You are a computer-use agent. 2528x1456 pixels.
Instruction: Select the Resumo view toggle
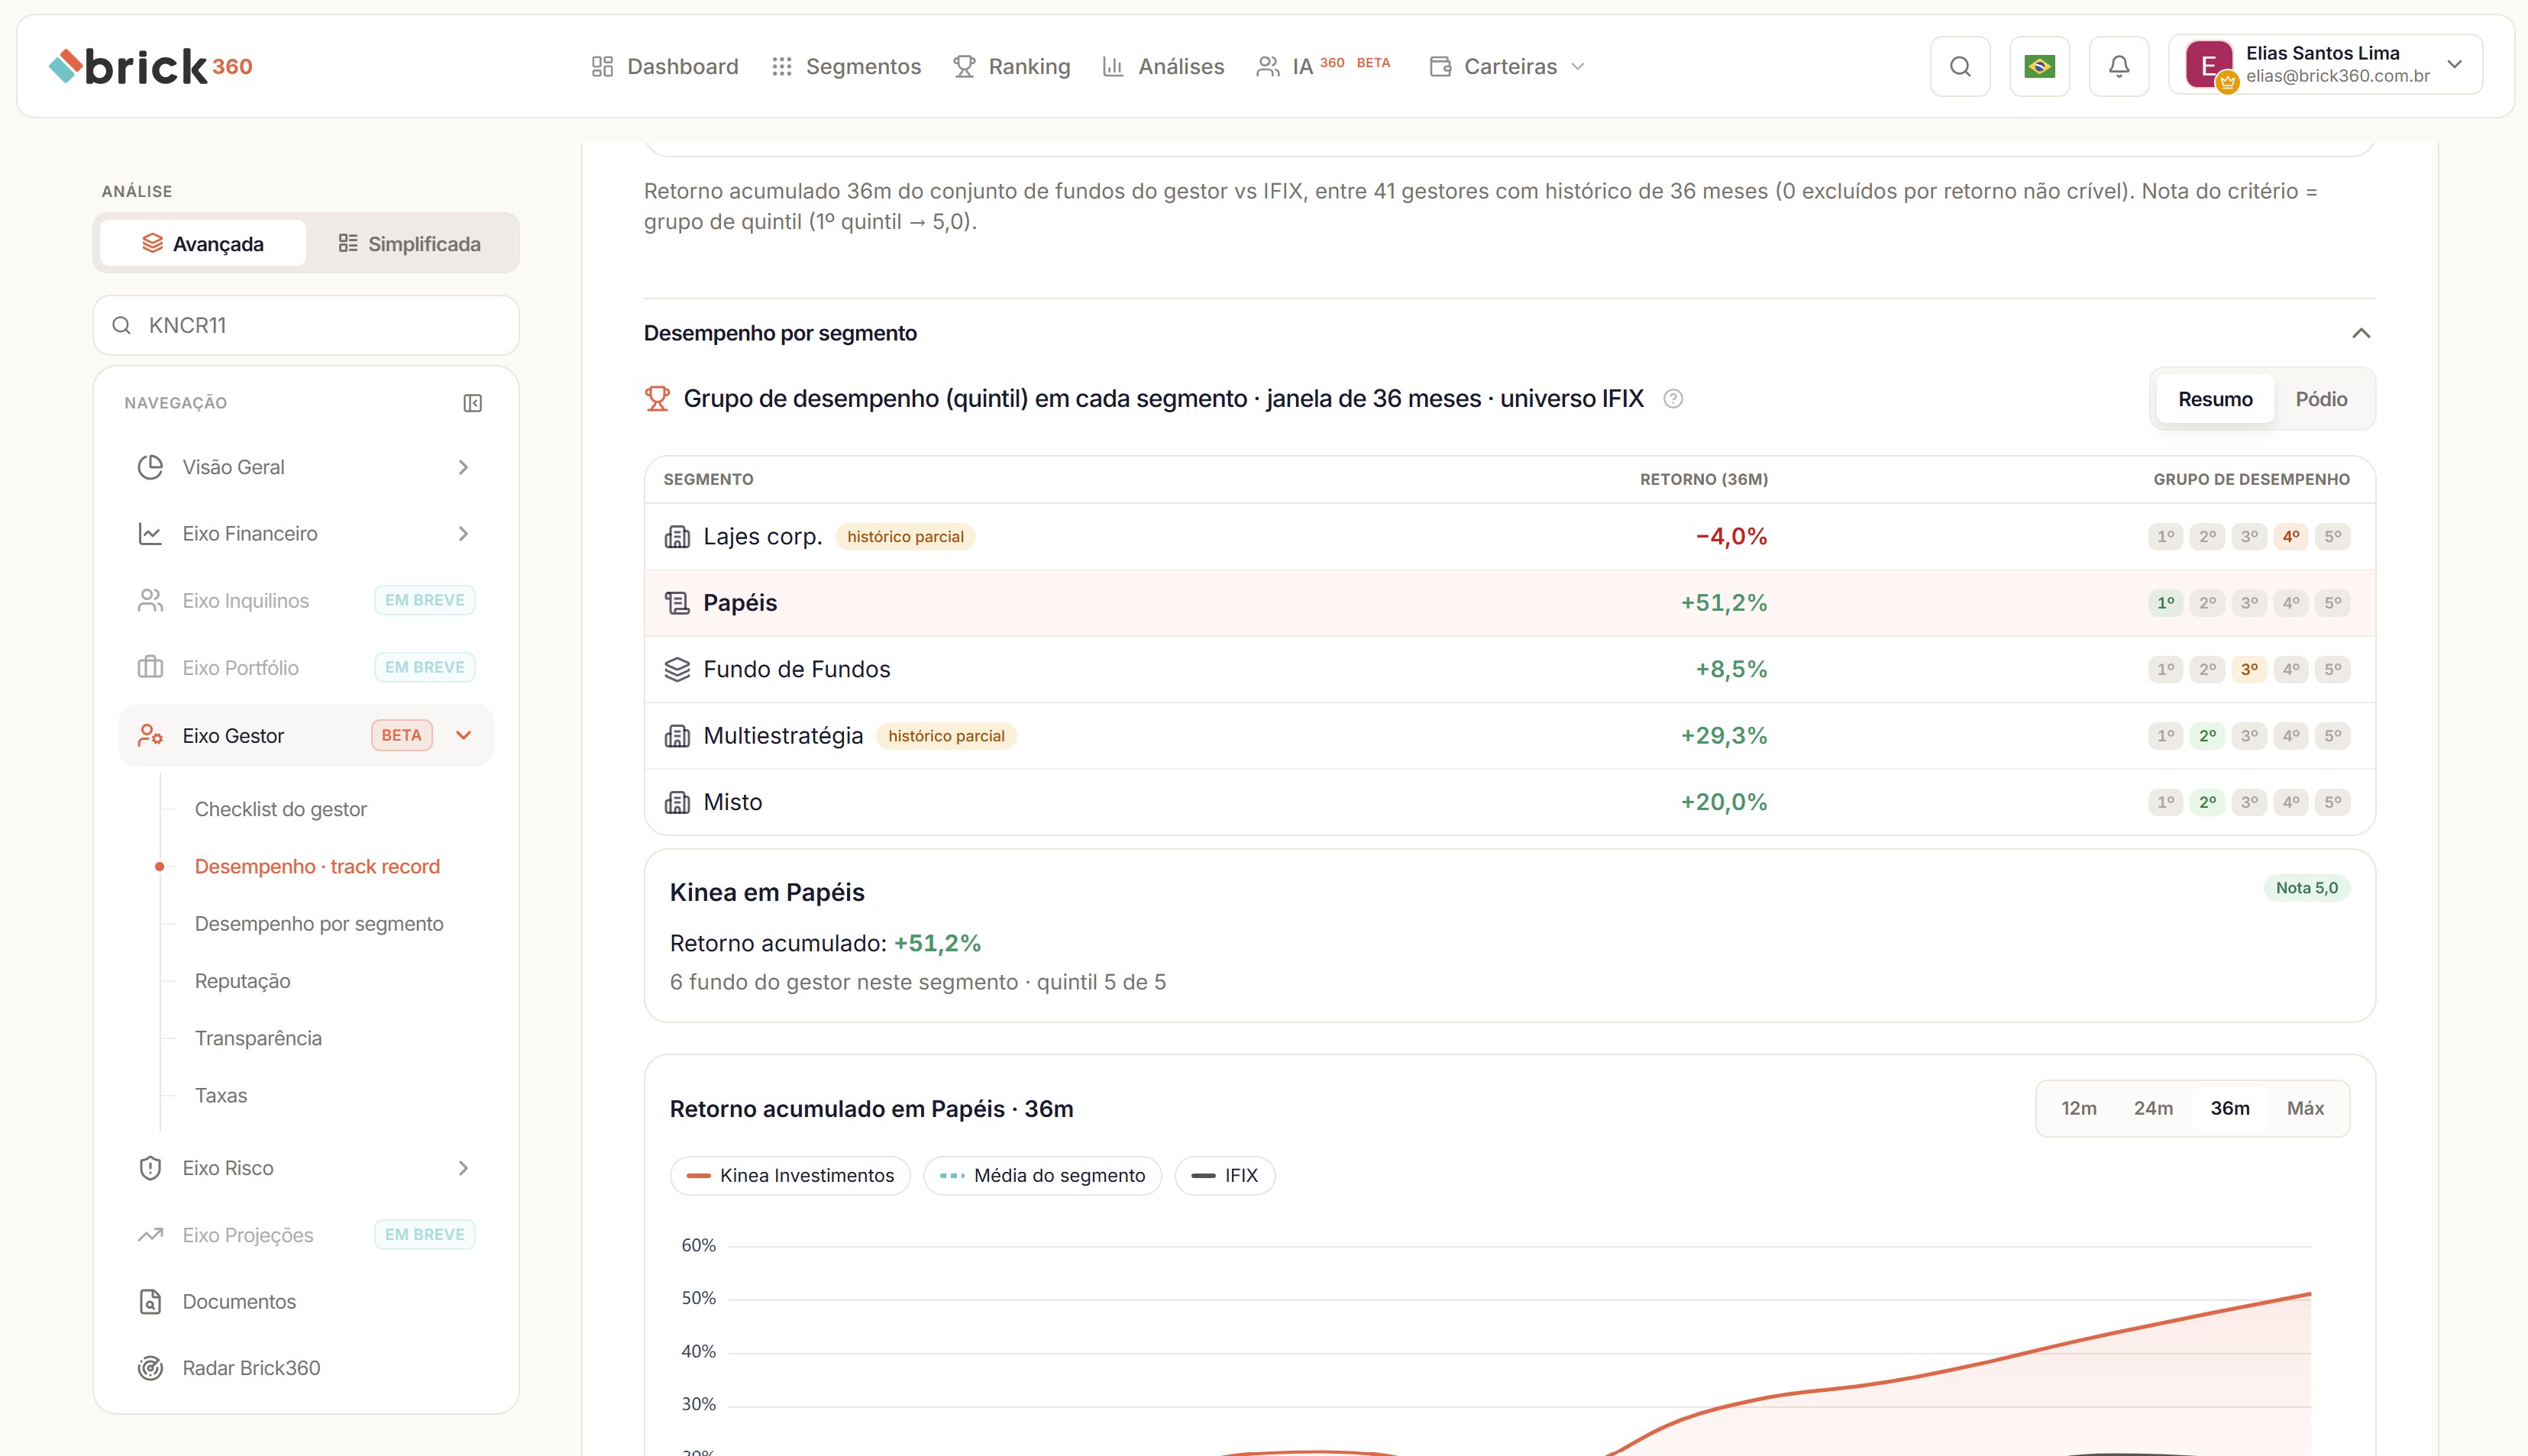[2215, 399]
